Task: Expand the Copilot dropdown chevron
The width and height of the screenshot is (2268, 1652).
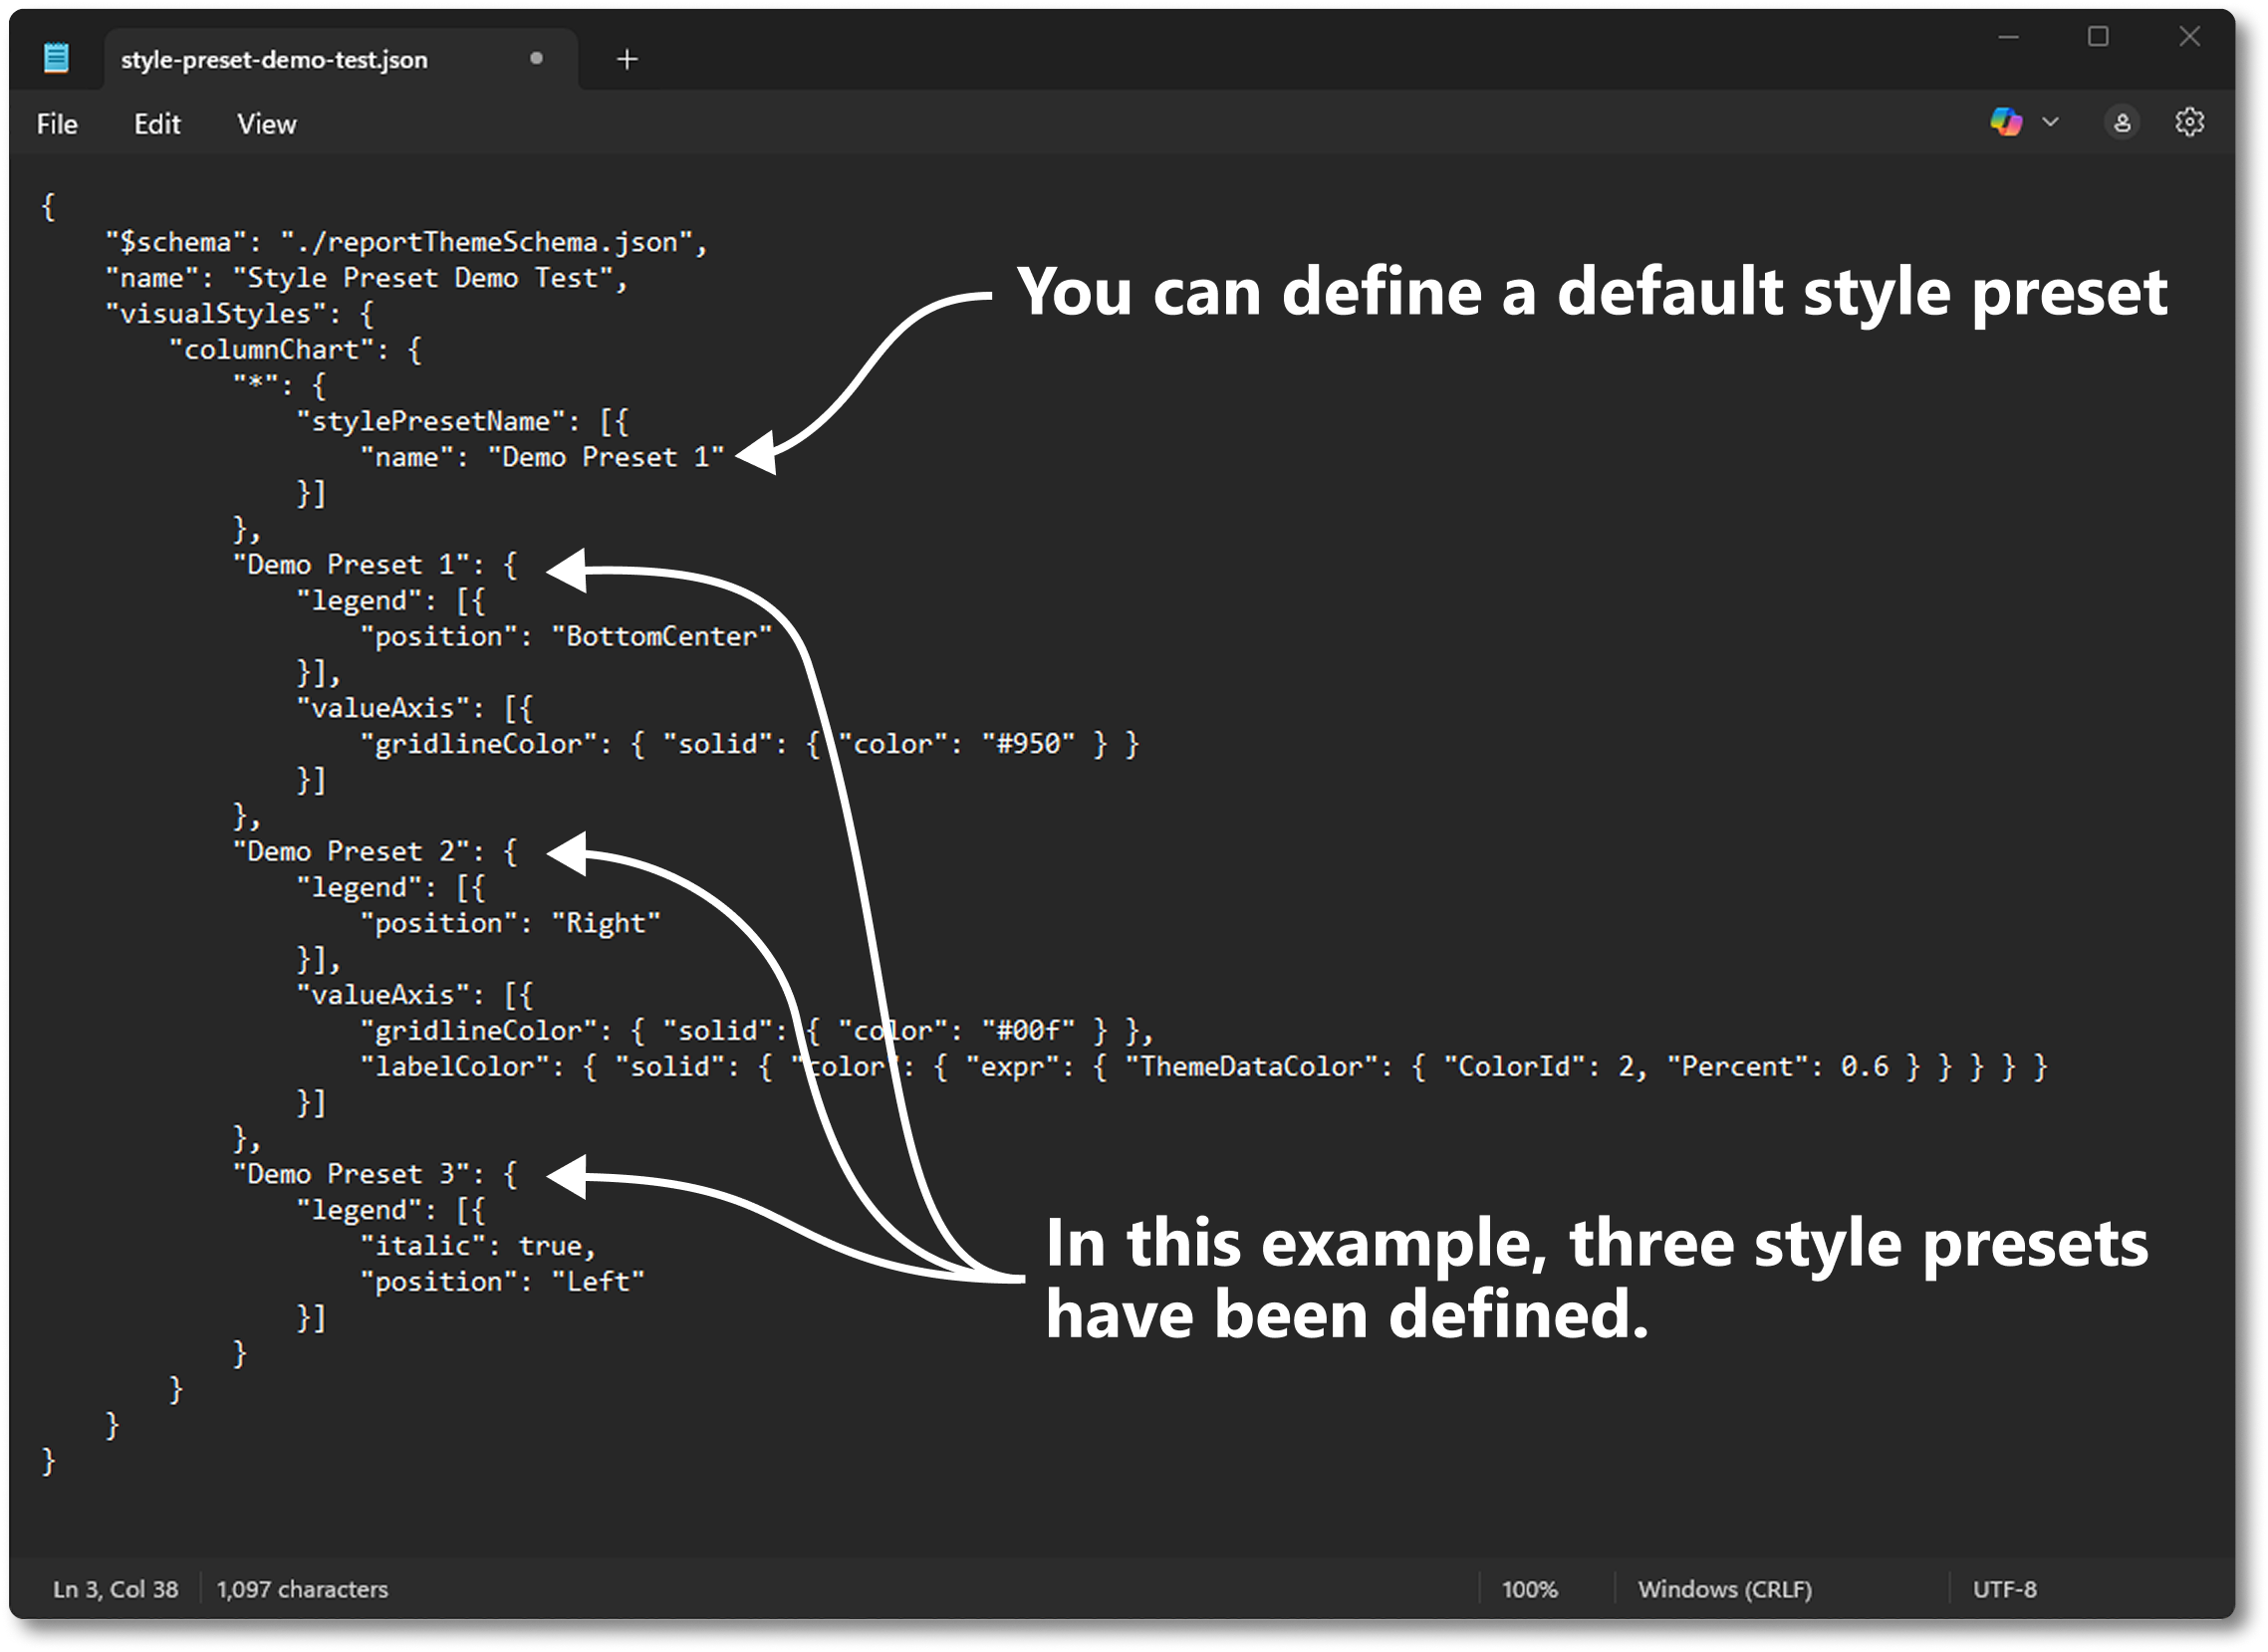Action: (x=2049, y=122)
